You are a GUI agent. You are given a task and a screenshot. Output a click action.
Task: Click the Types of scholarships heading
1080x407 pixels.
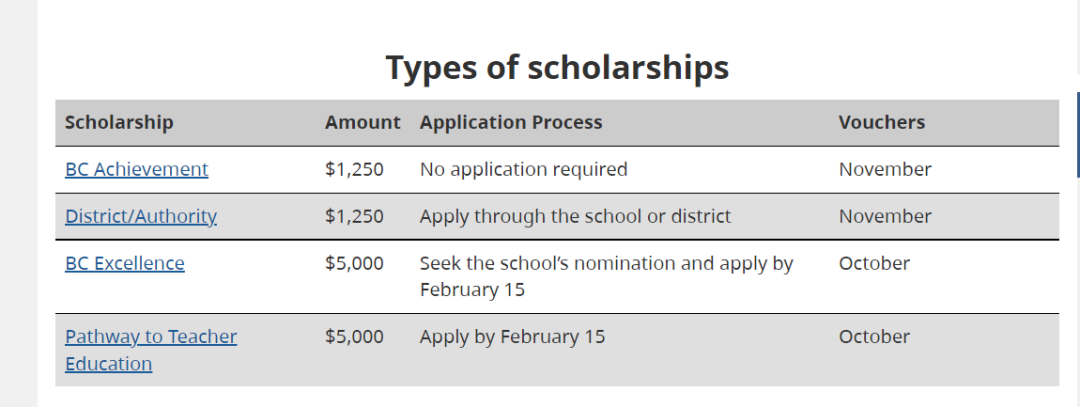557,67
